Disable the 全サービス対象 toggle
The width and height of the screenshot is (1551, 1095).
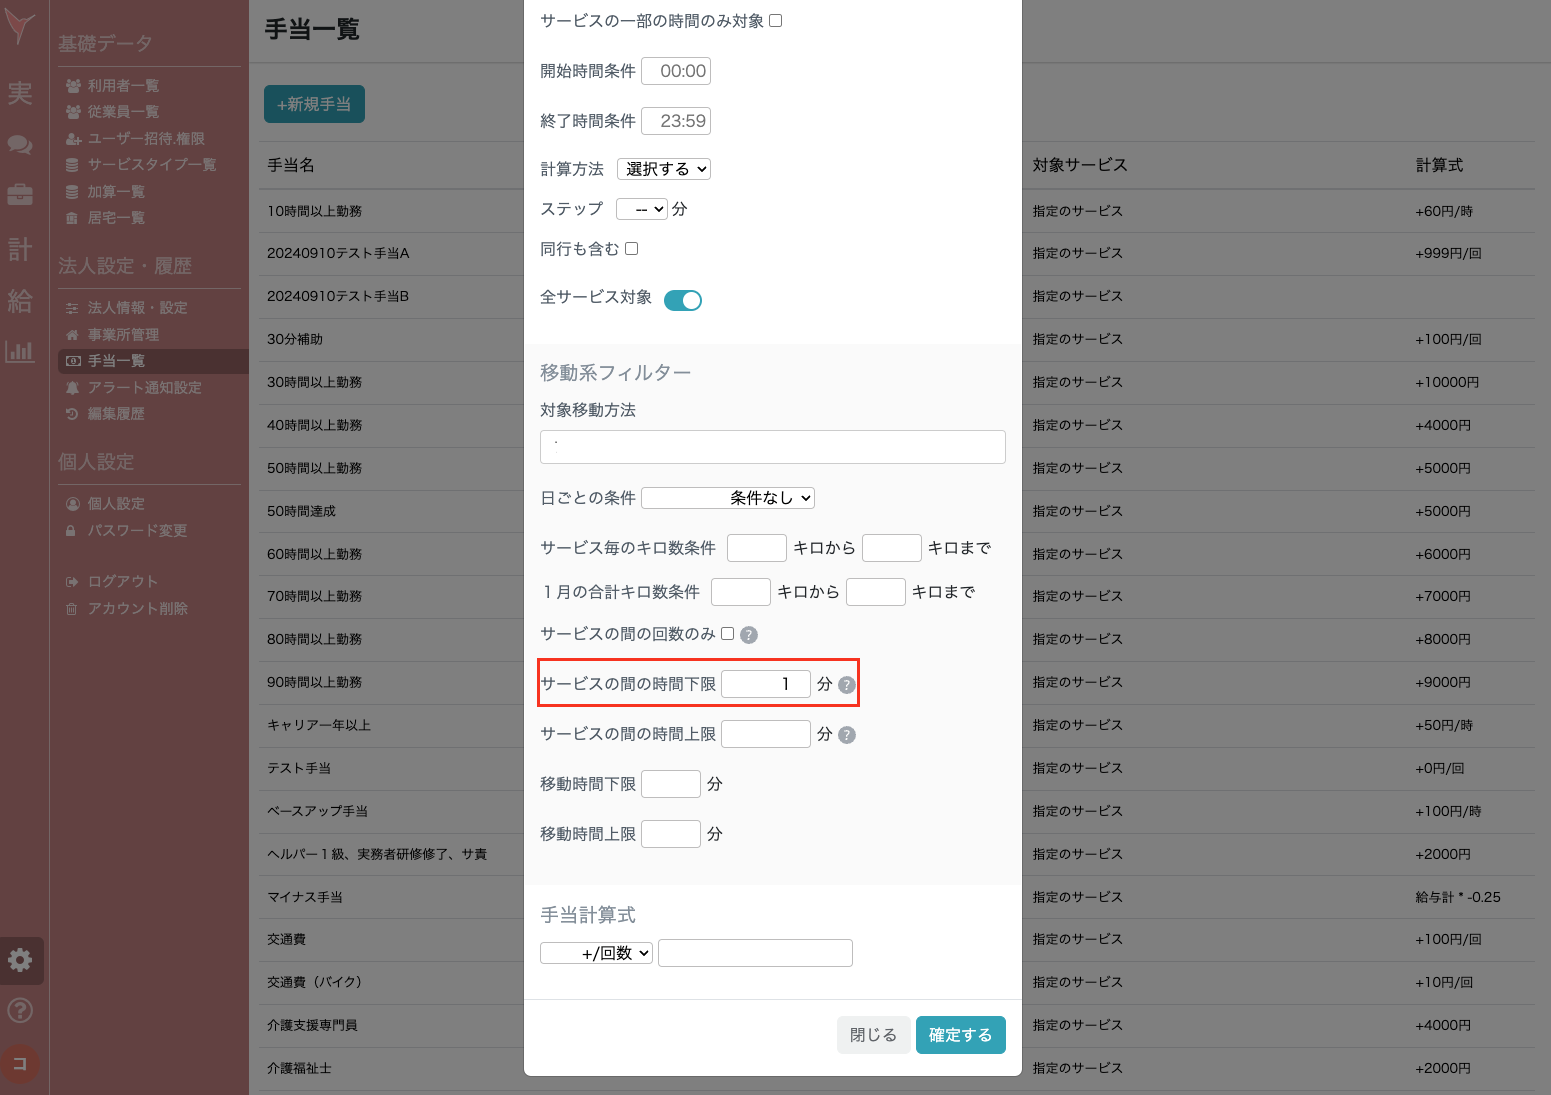[x=683, y=299]
